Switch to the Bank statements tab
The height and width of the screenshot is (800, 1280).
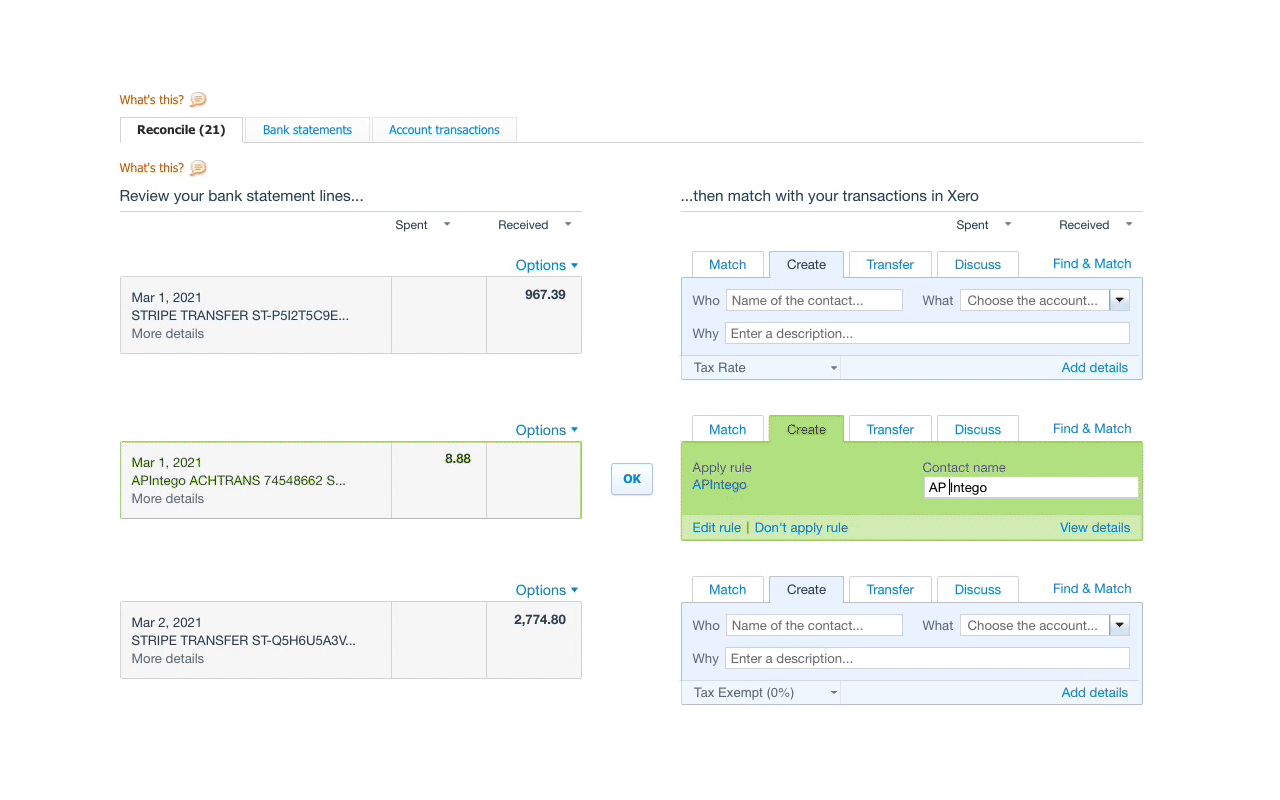click(x=307, y=130)
